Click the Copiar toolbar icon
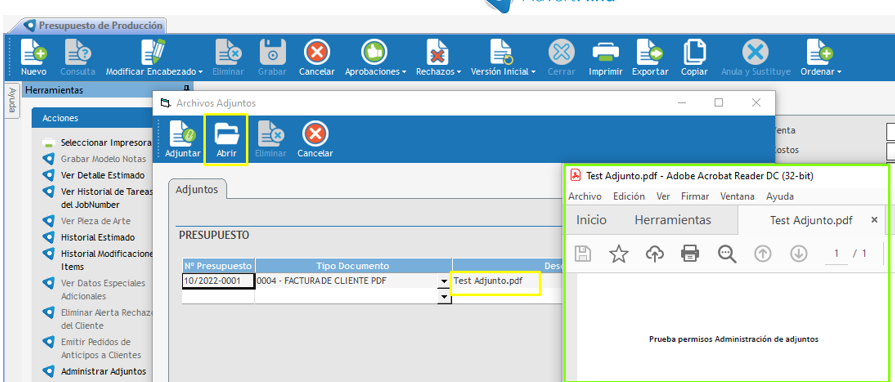895x382 pixels. click(694, 53)
